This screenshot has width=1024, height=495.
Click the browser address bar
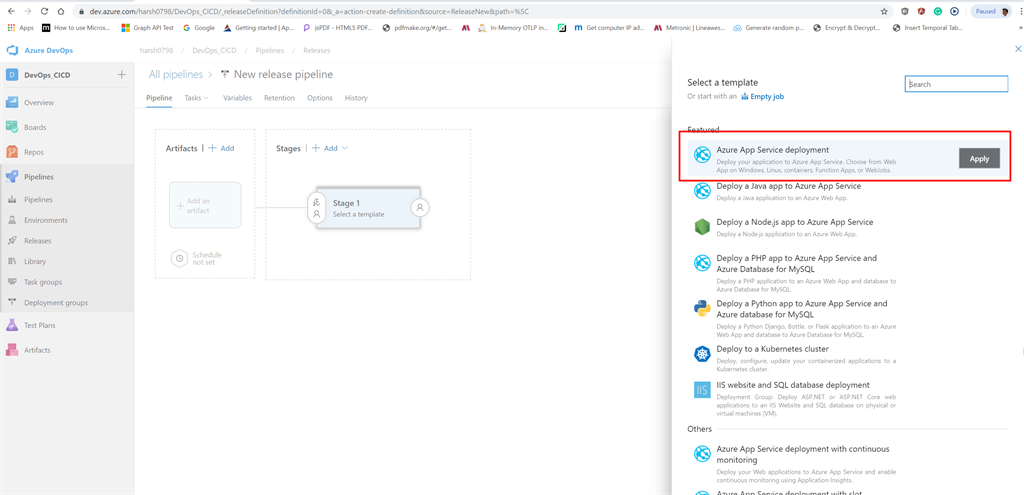click(480, 11)
